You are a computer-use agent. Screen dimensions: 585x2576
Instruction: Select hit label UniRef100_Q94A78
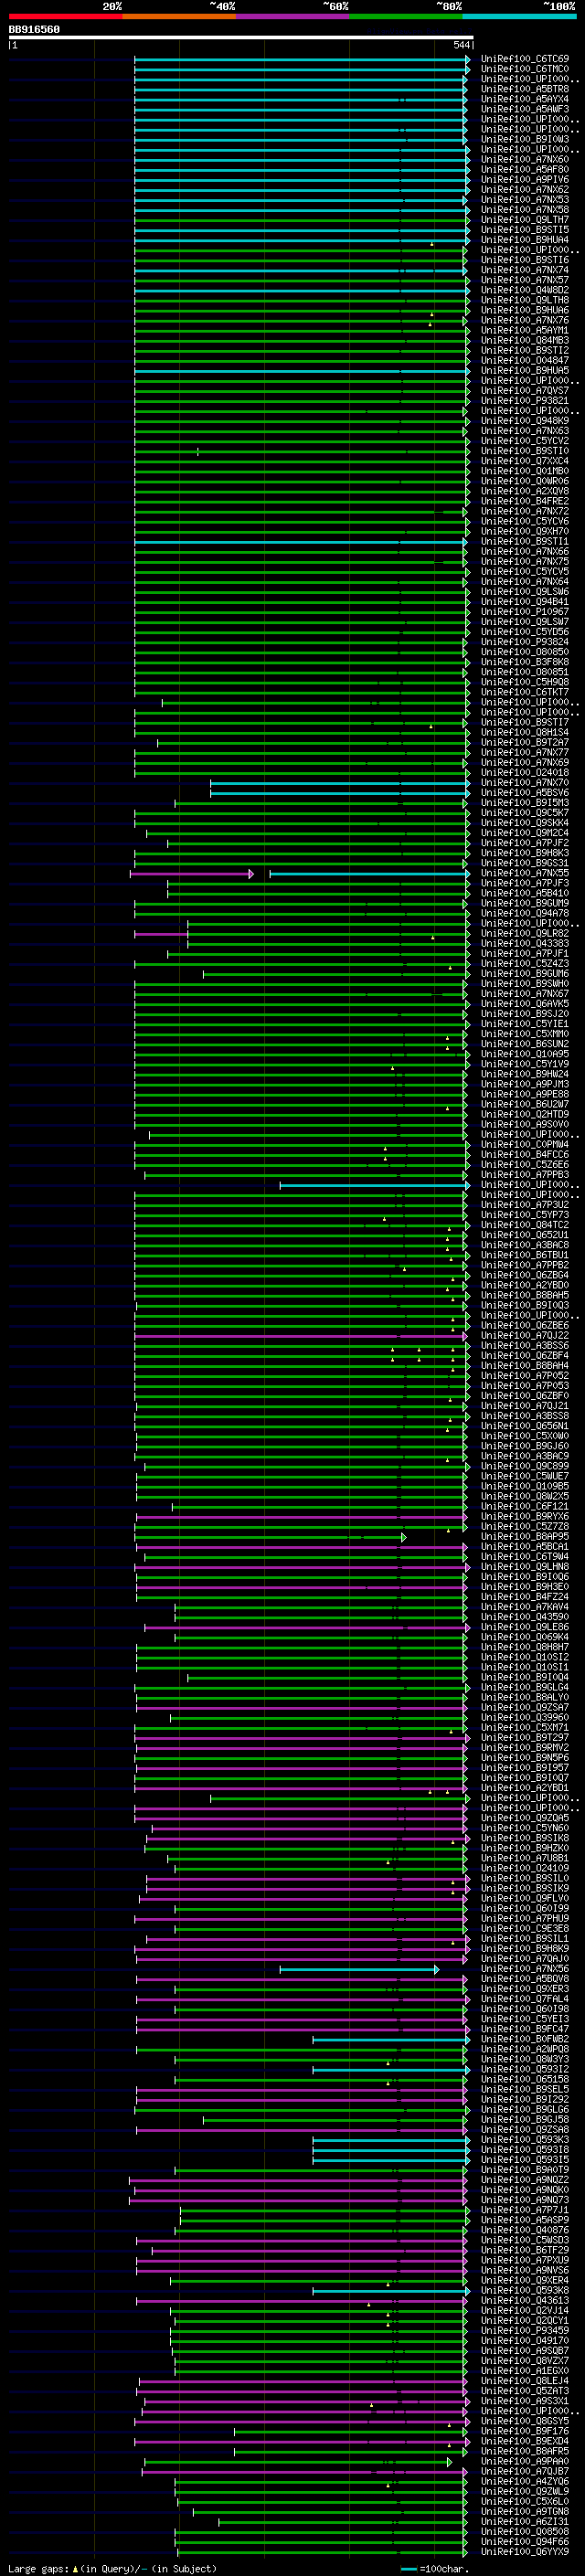point(525,913)
